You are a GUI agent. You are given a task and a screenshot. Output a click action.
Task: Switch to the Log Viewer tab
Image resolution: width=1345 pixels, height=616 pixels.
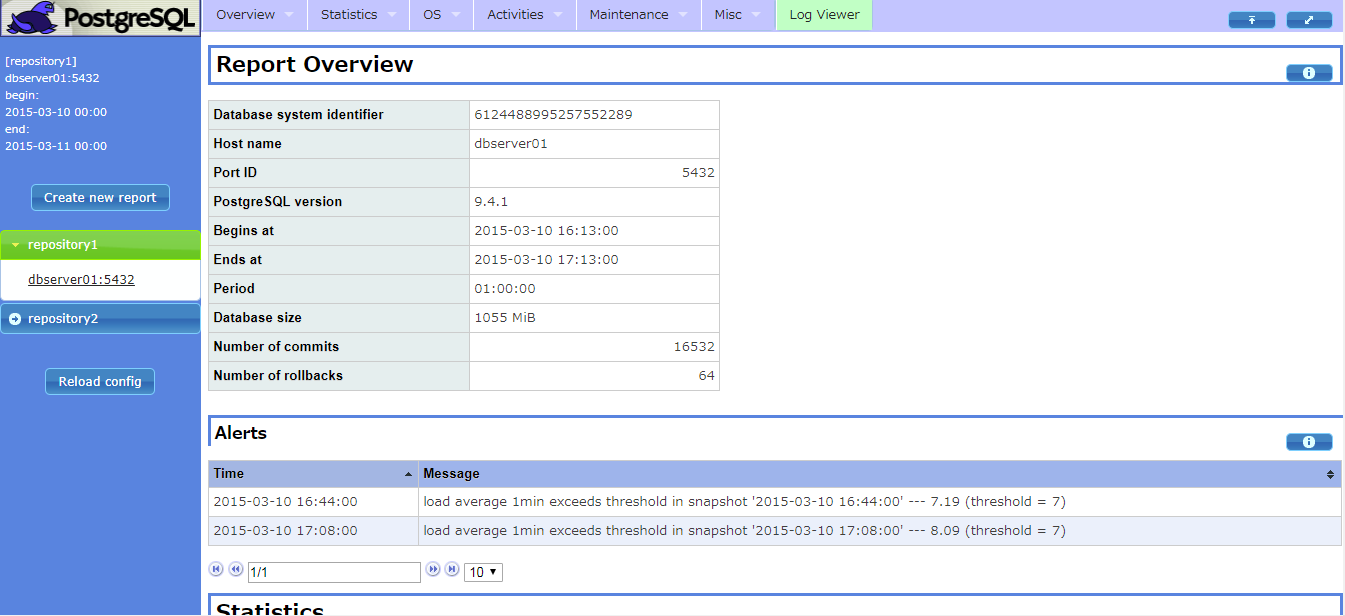823,15
